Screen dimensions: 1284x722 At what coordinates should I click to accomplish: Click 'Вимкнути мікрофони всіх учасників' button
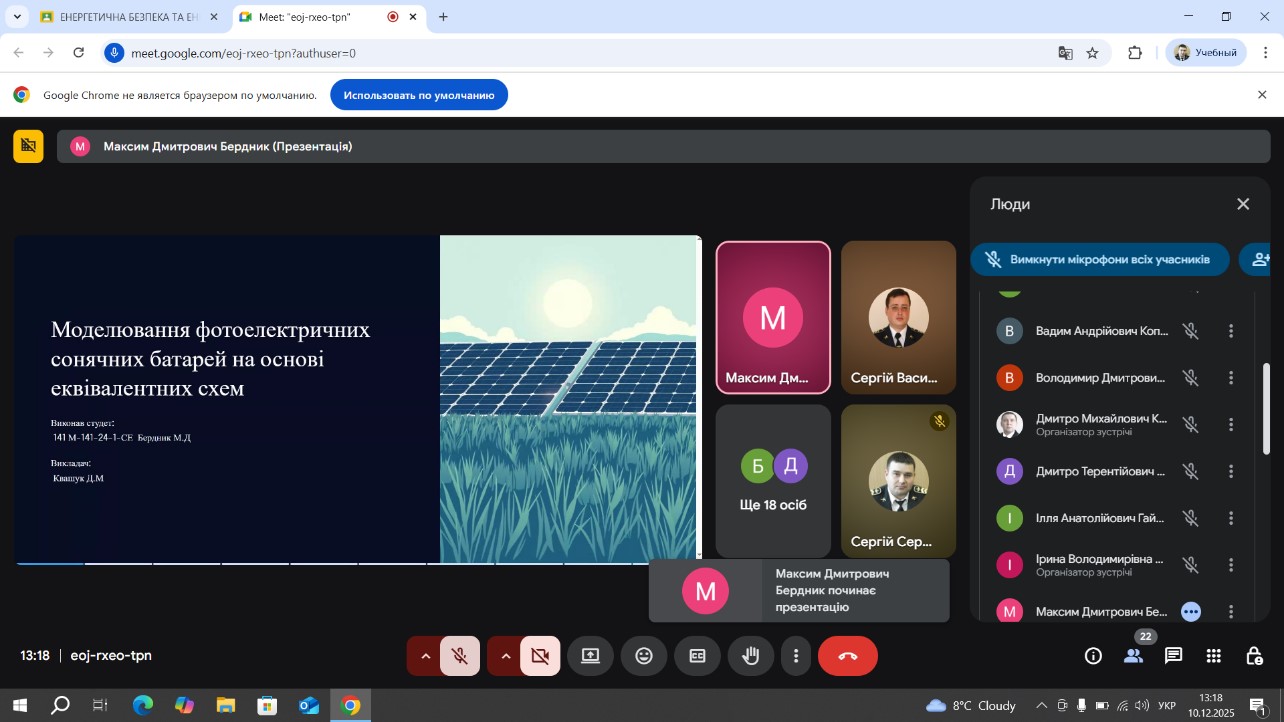[x=1099, y=259]
